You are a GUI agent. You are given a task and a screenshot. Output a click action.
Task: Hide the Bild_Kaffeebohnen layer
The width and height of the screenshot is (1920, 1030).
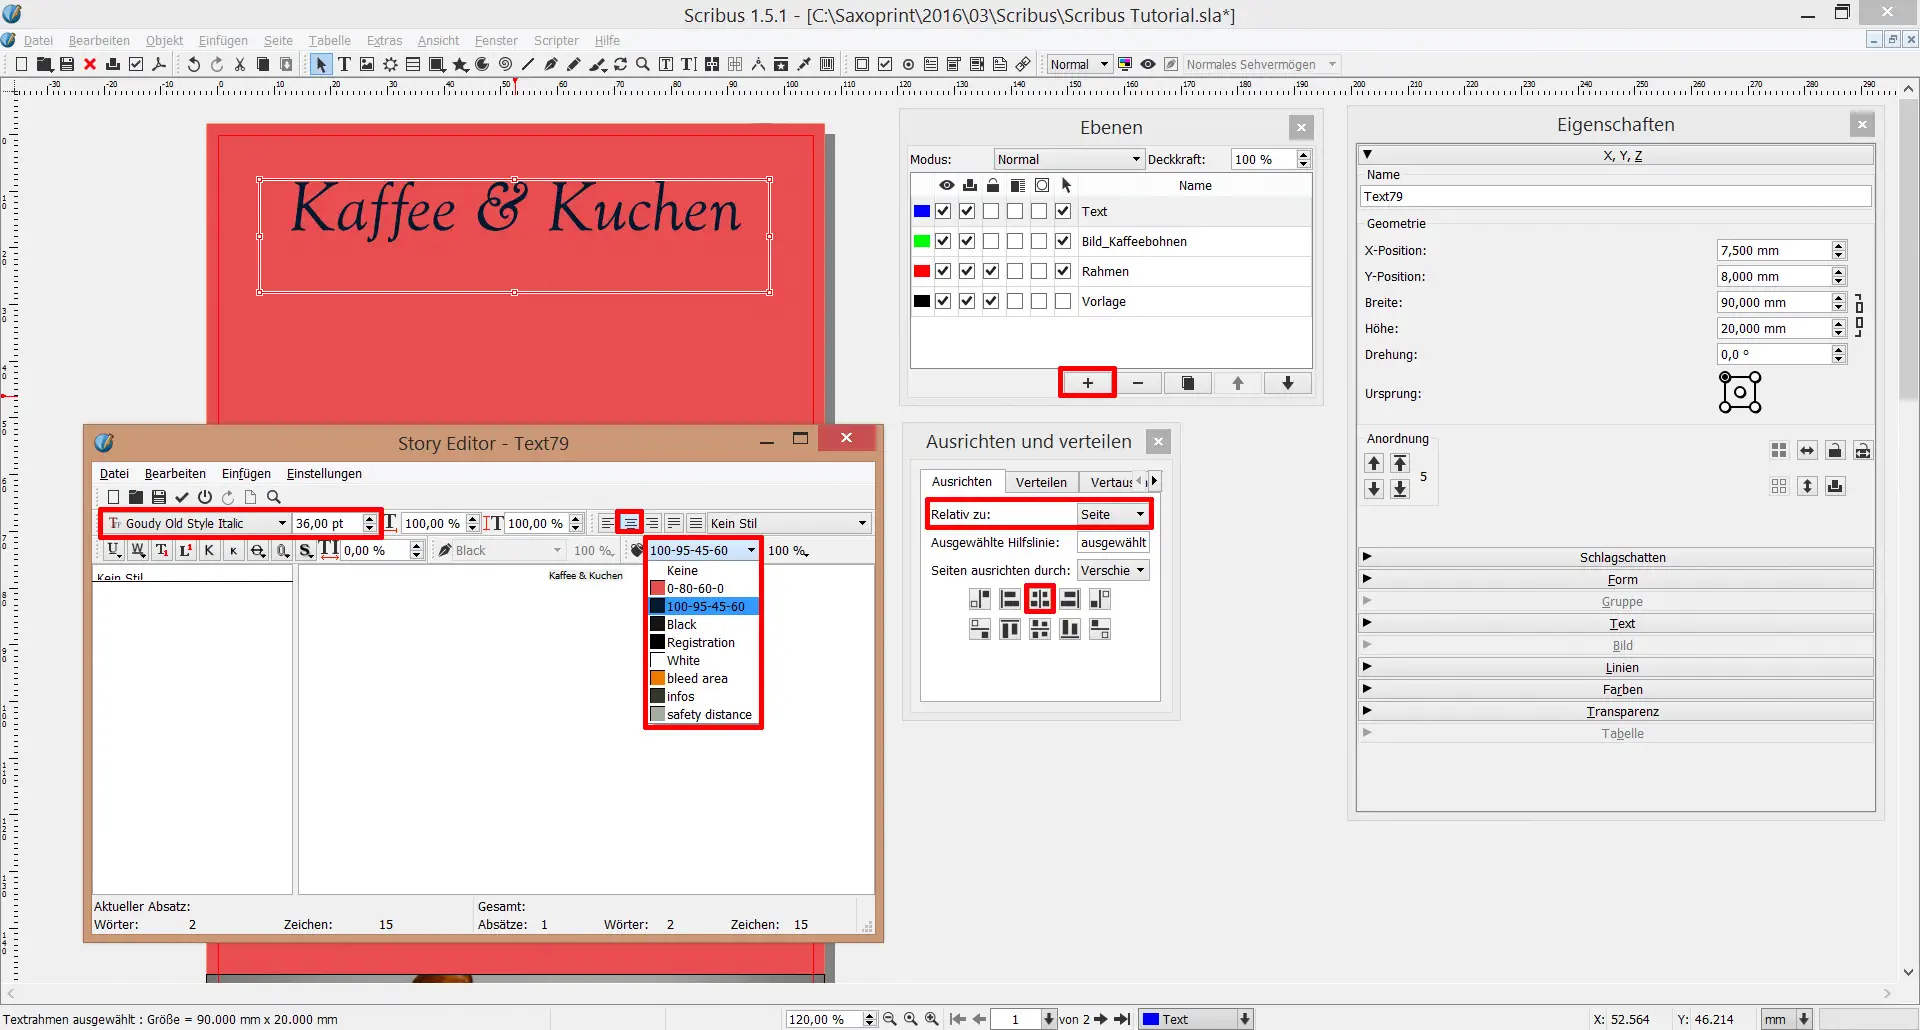coord(943,241)
